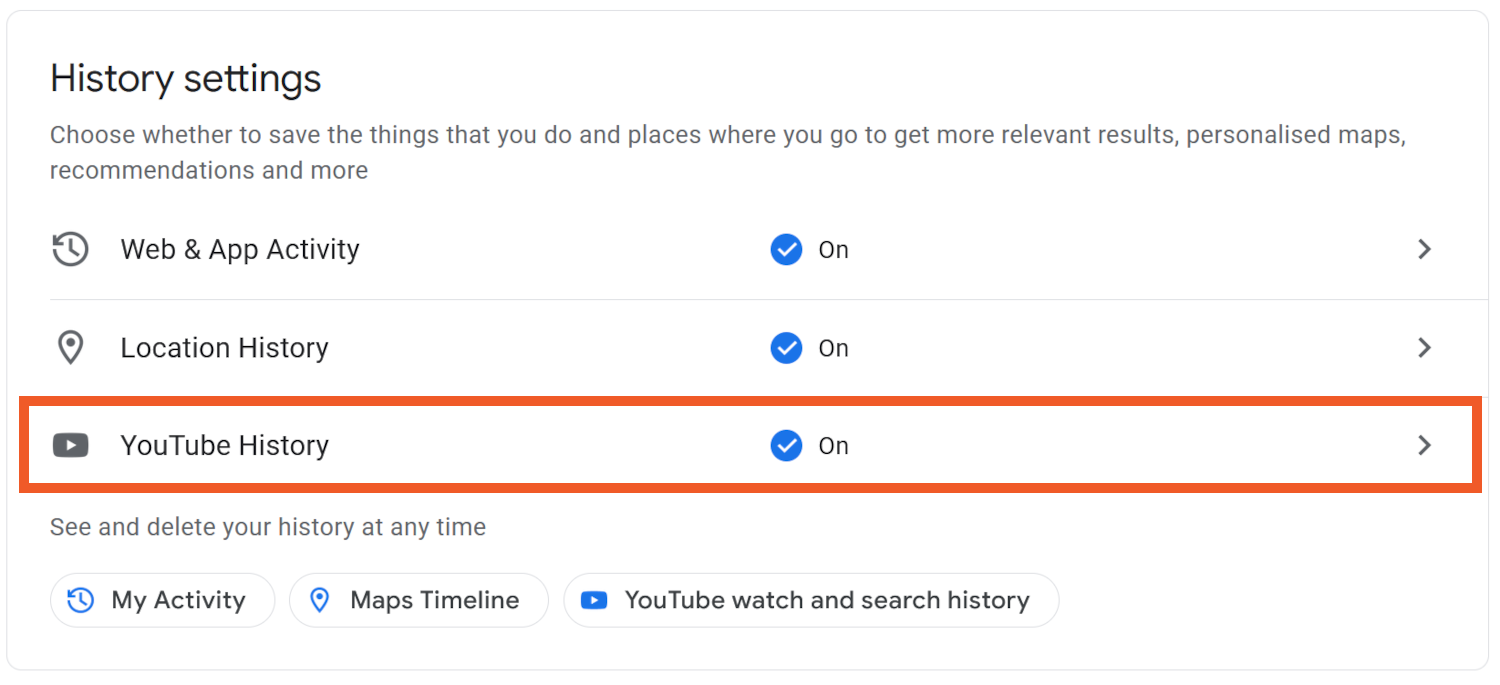The image size is (1500, 685).
Task: Open the Web & App Activity row
Action: (x=240, y=249)
